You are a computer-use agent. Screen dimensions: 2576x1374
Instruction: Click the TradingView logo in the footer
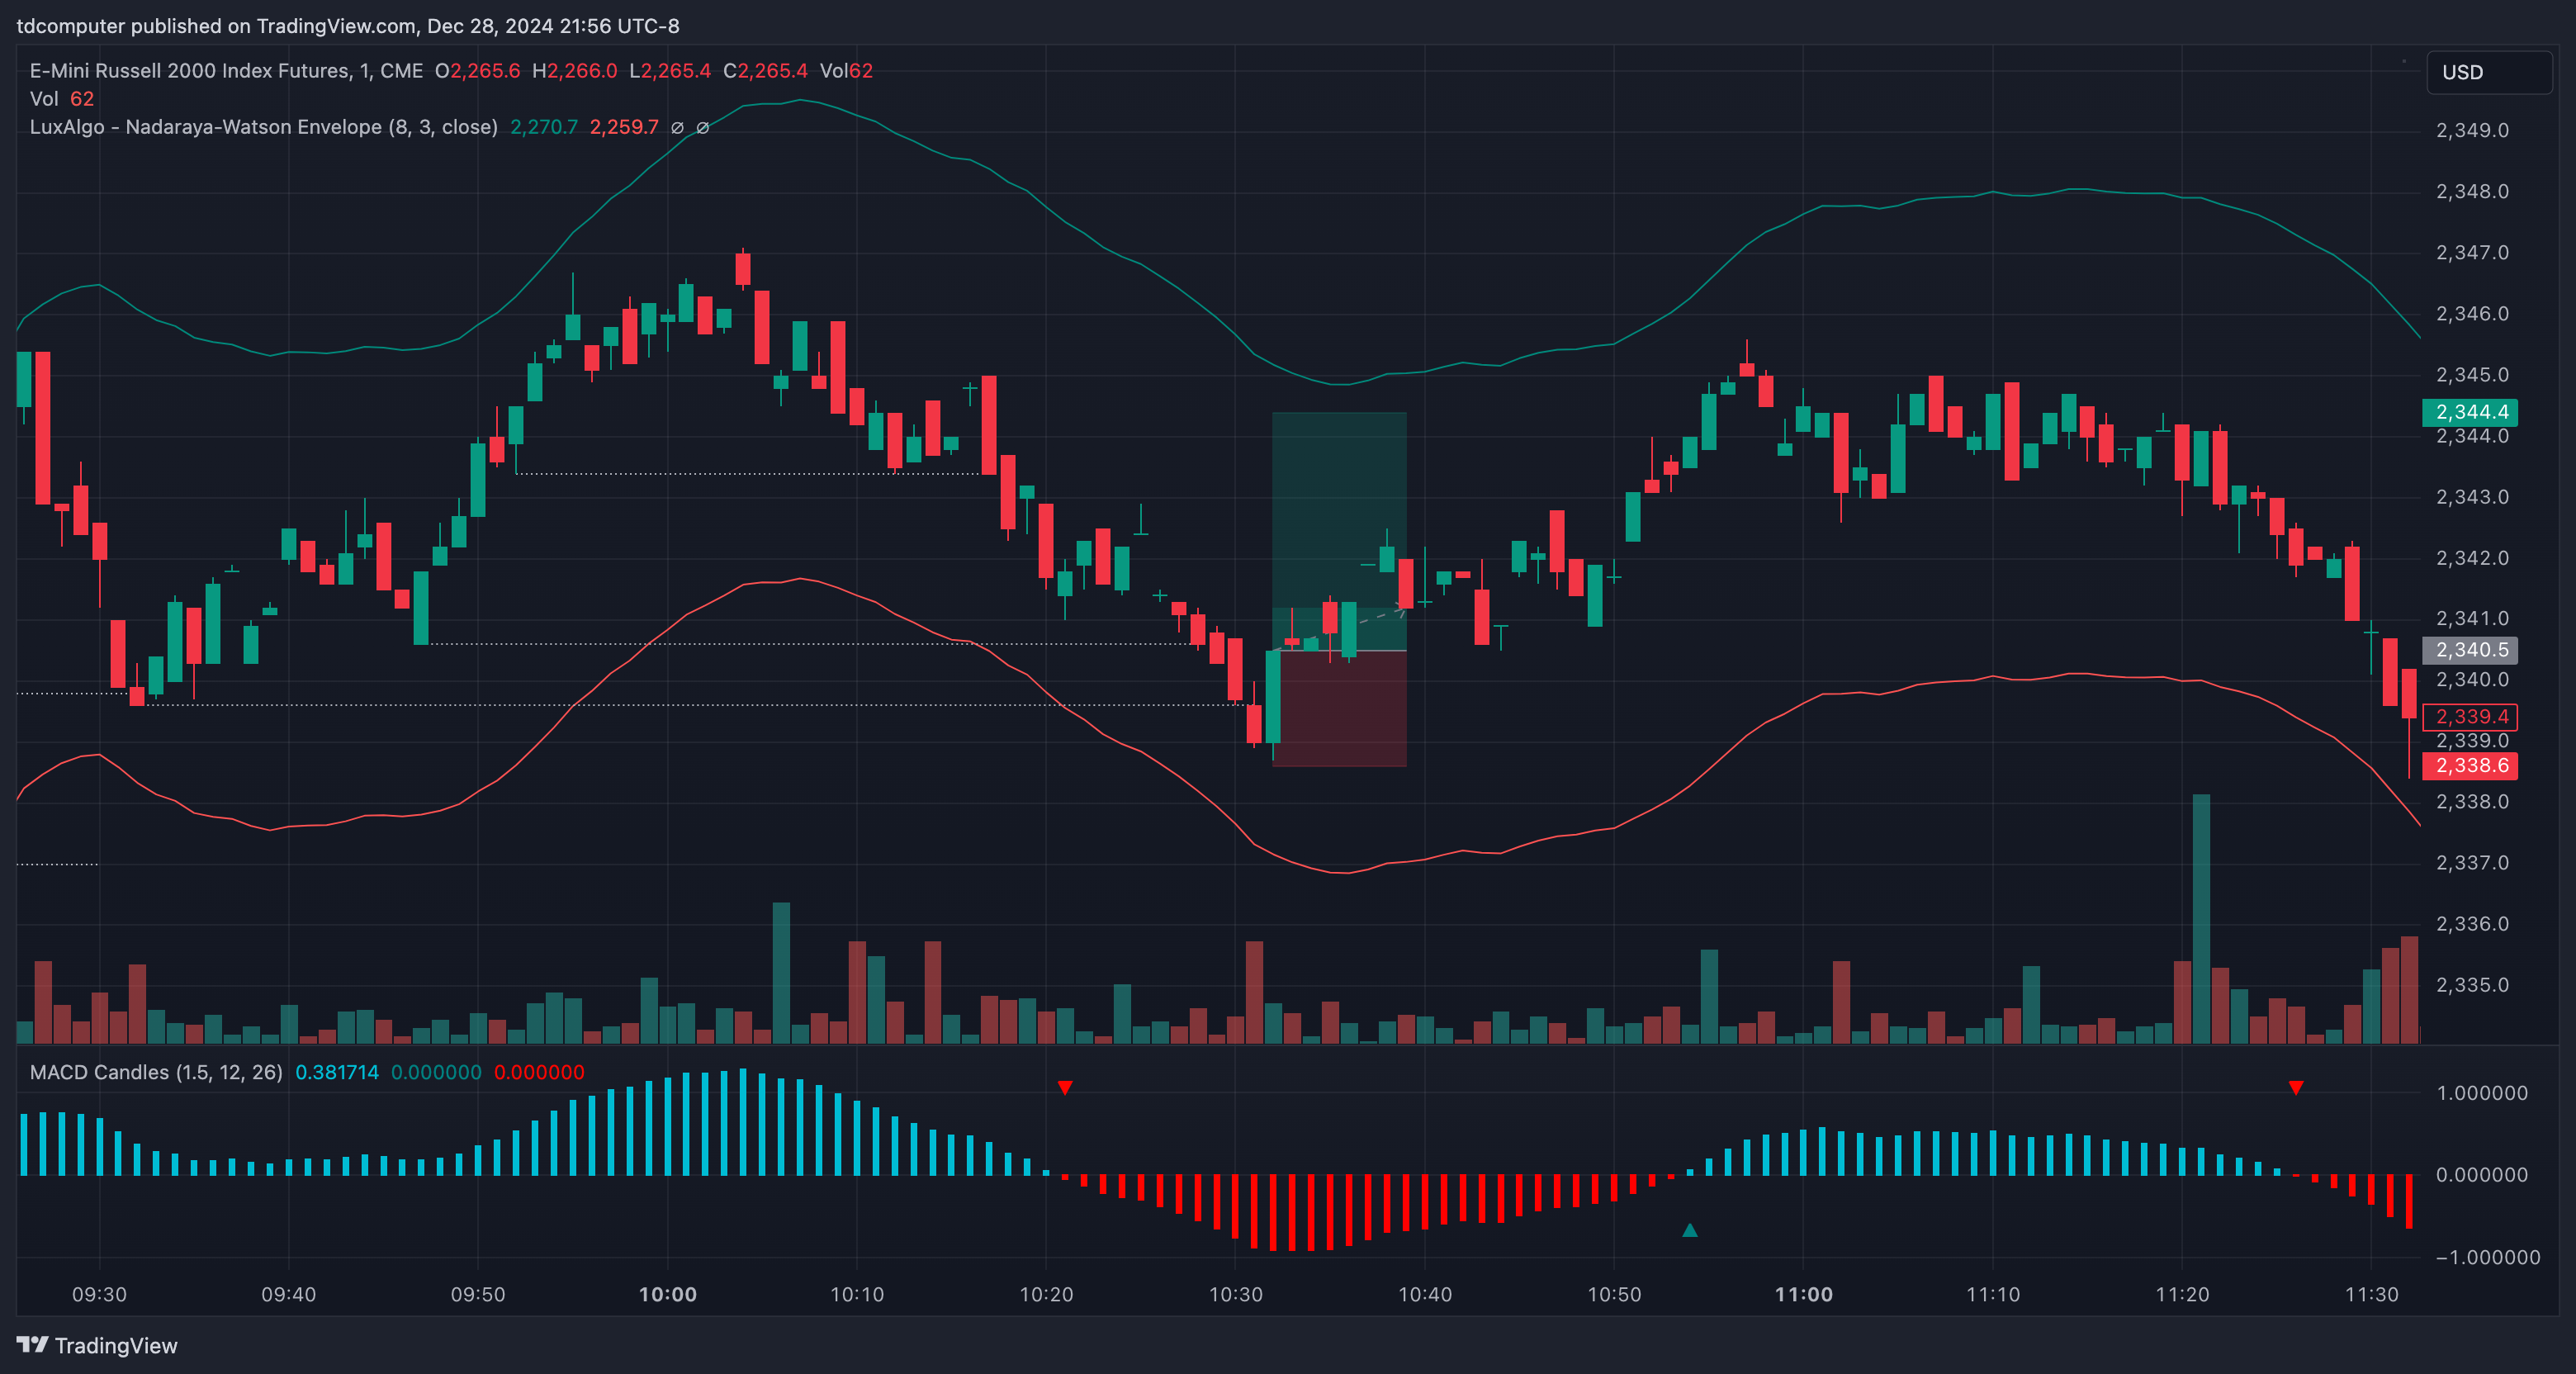tap(97, 1345)
